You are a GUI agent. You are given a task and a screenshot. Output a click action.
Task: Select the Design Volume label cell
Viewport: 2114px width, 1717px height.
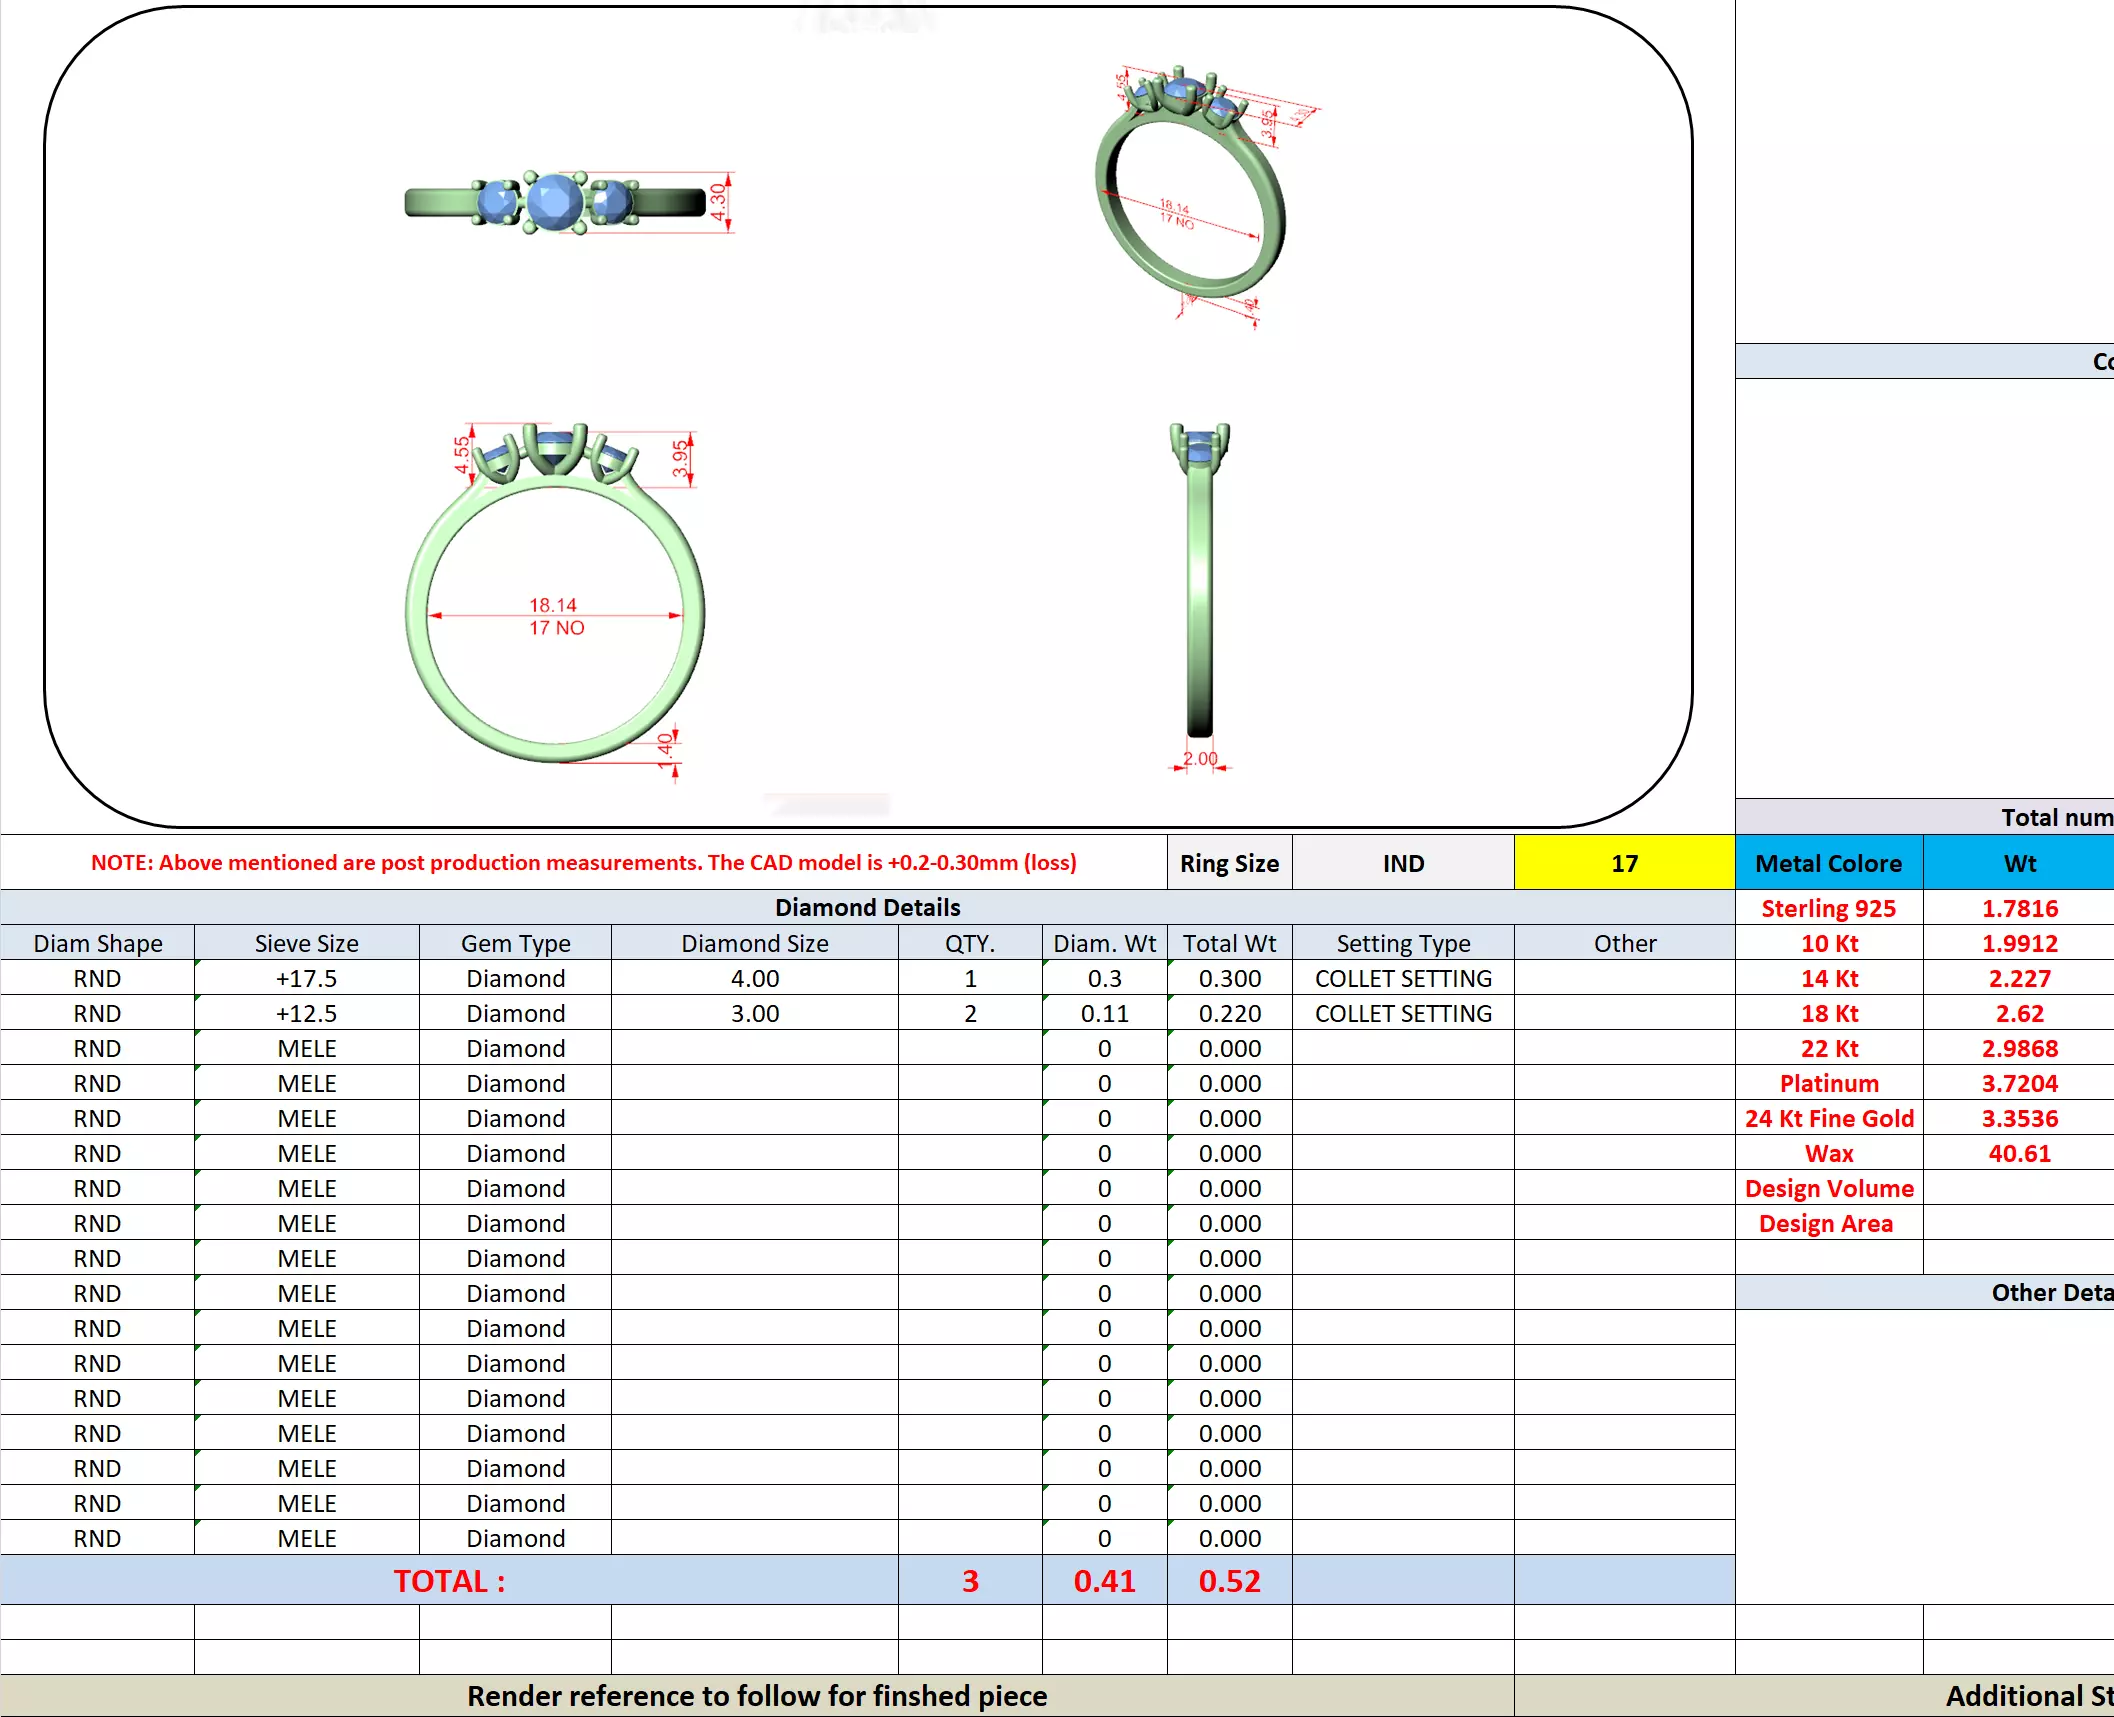click(1828, 1188)
